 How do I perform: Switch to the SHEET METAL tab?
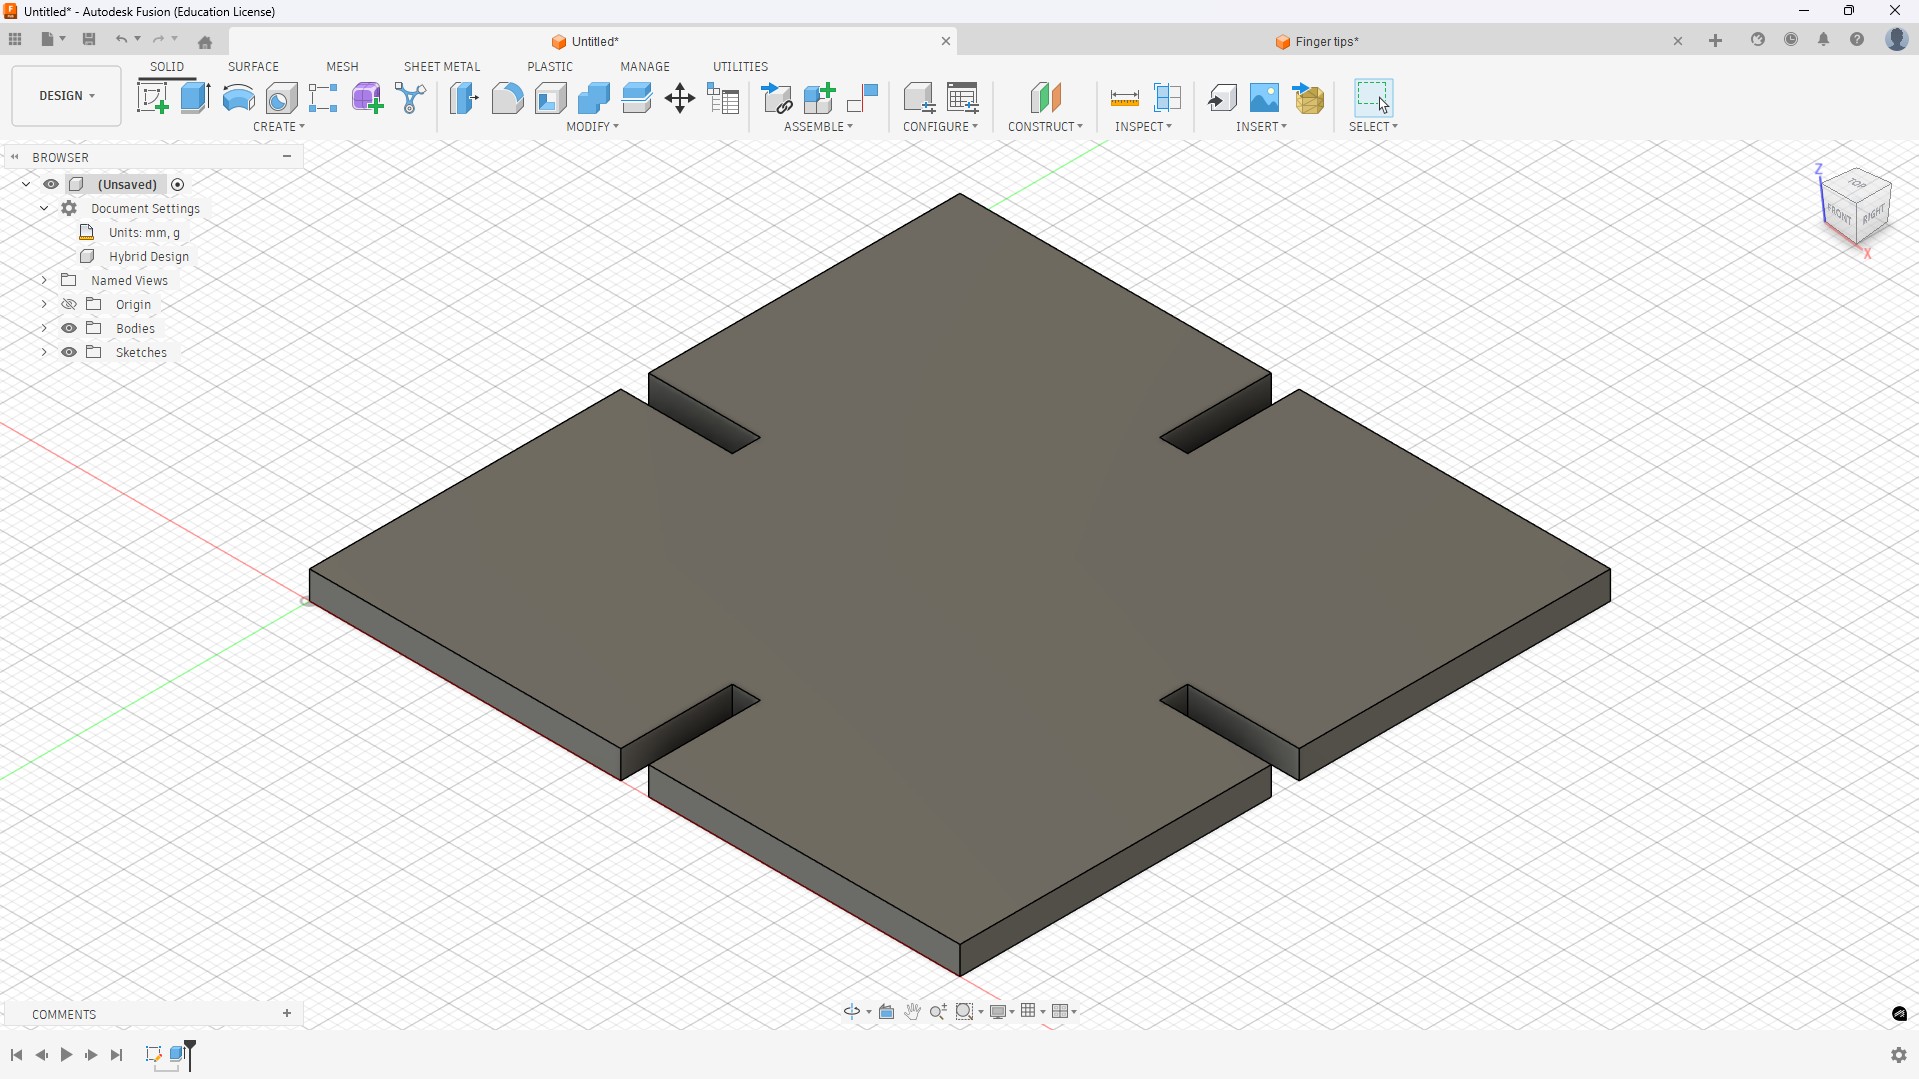[442, 67]
